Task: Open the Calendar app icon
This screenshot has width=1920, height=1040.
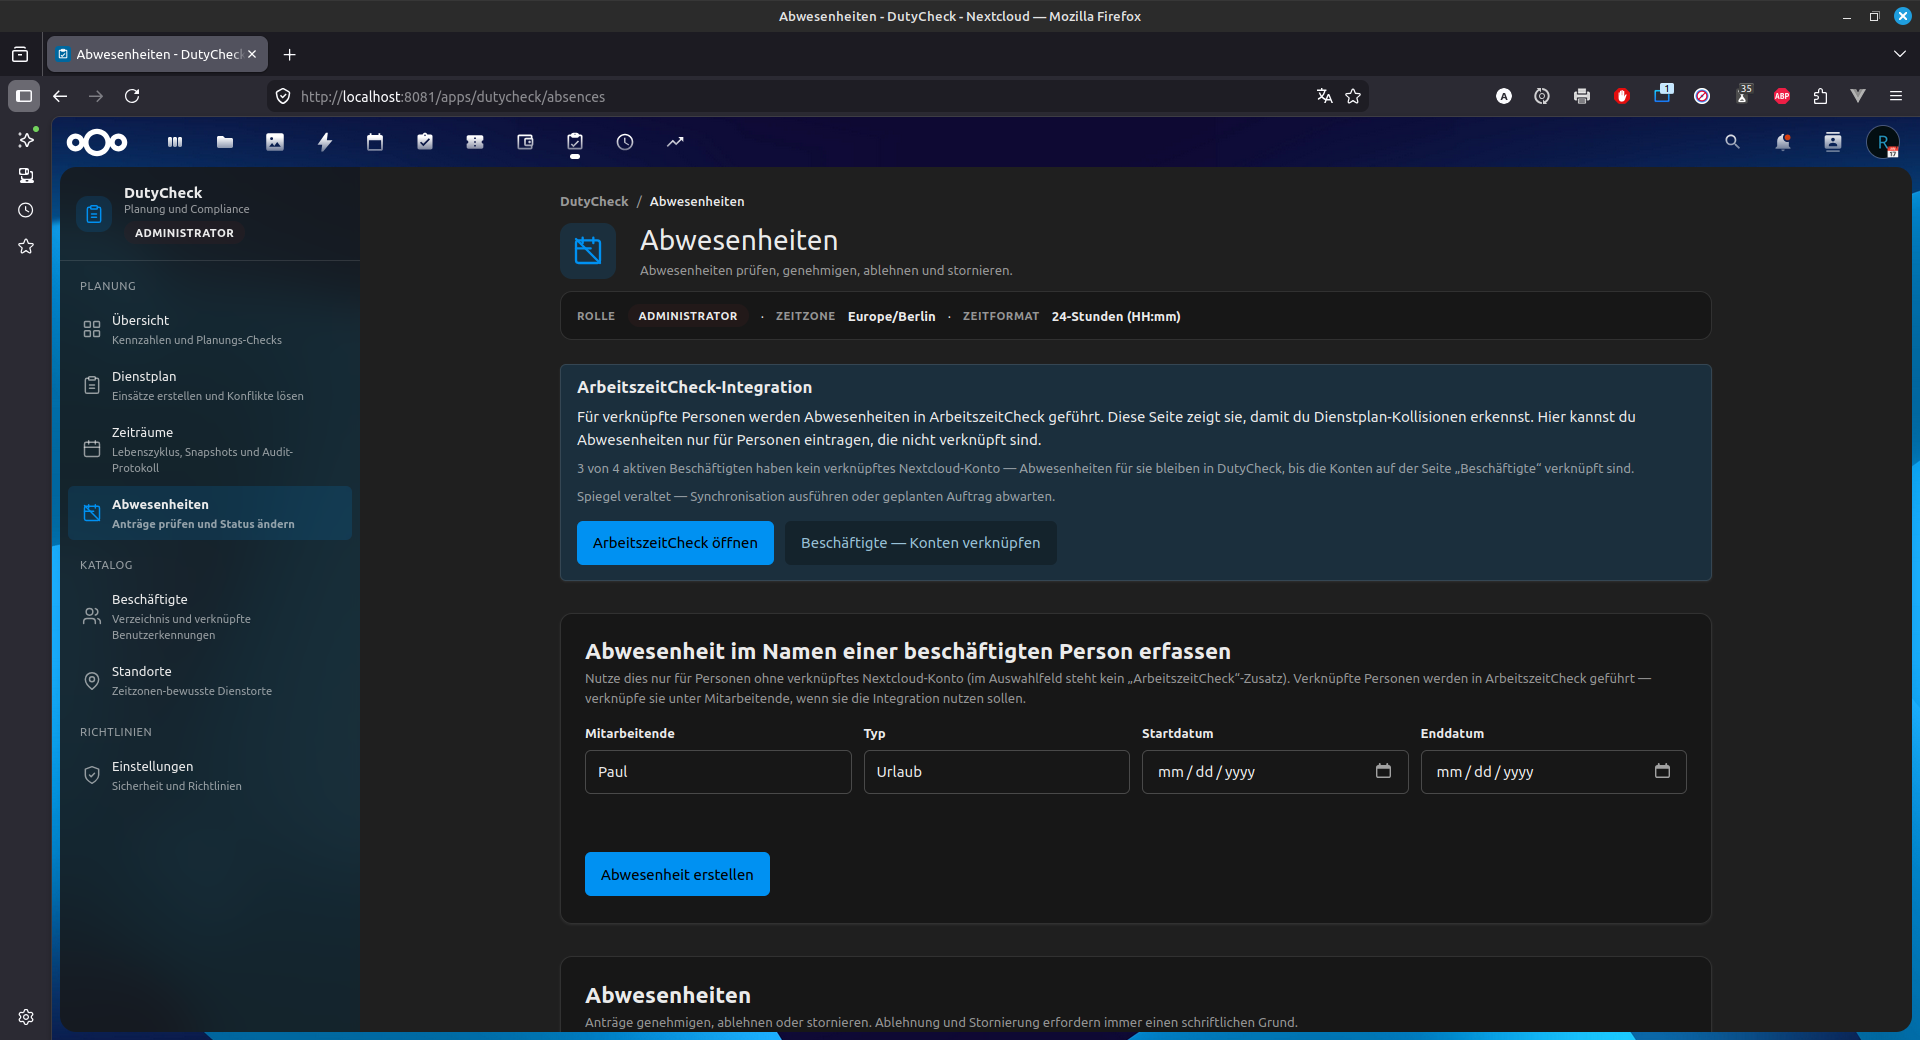Action: 375,142
